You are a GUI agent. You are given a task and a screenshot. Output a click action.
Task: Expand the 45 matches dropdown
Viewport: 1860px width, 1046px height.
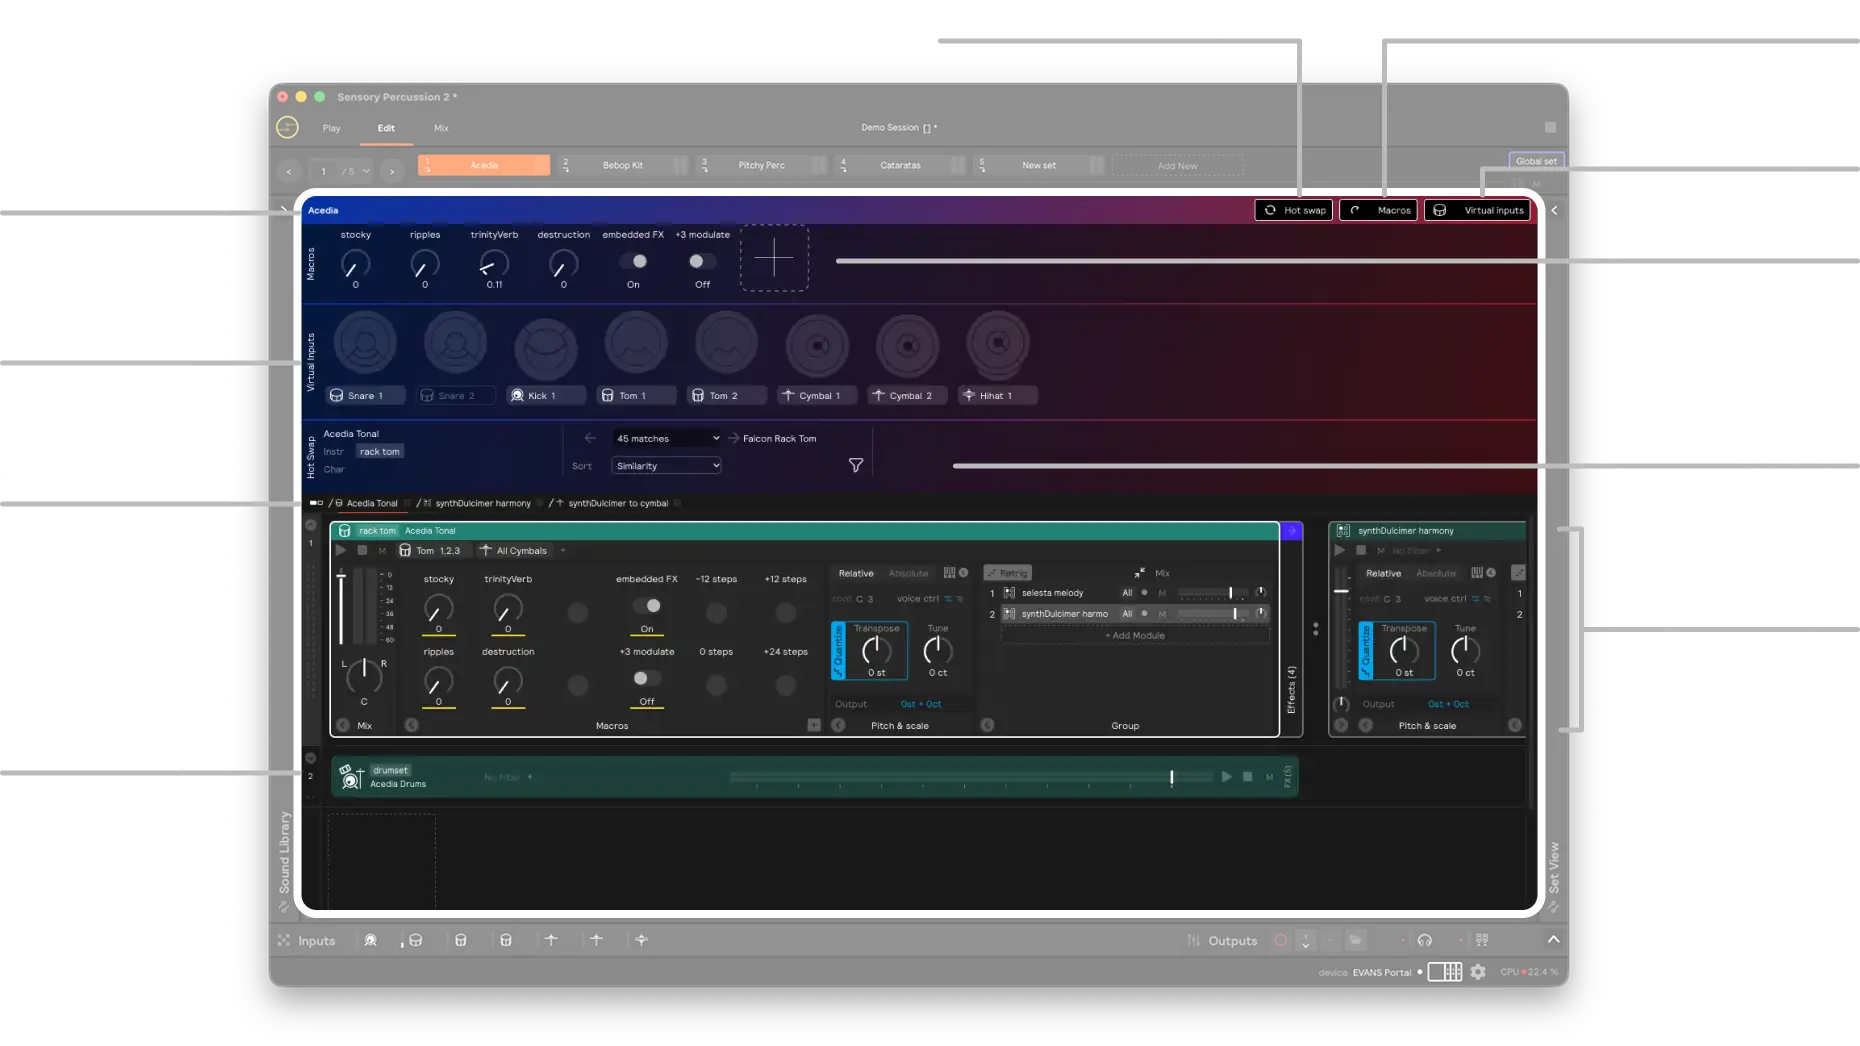coord(666,438)
